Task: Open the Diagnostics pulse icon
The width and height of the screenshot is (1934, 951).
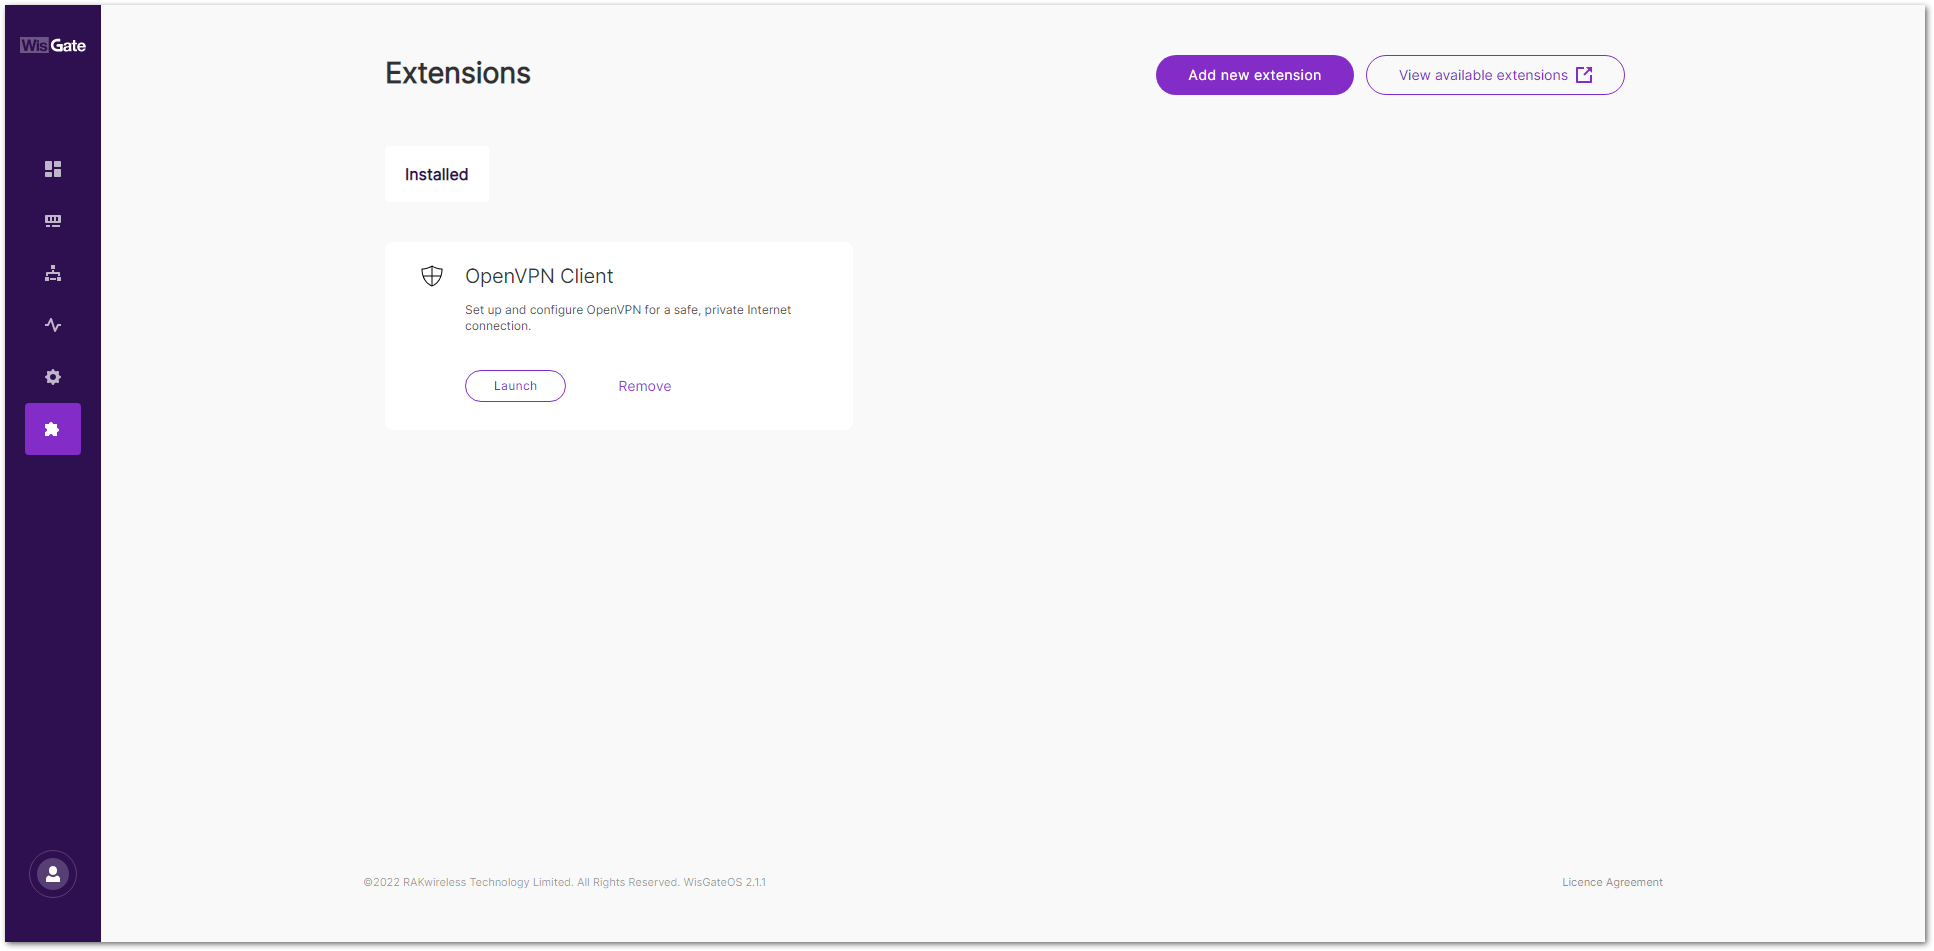Action: (53, 325)
